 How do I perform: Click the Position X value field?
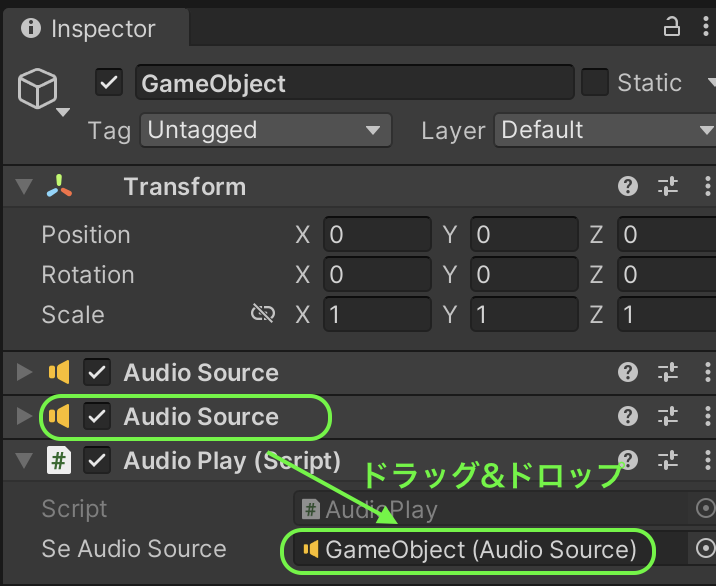pyautogui.click(x=377, y=234)
